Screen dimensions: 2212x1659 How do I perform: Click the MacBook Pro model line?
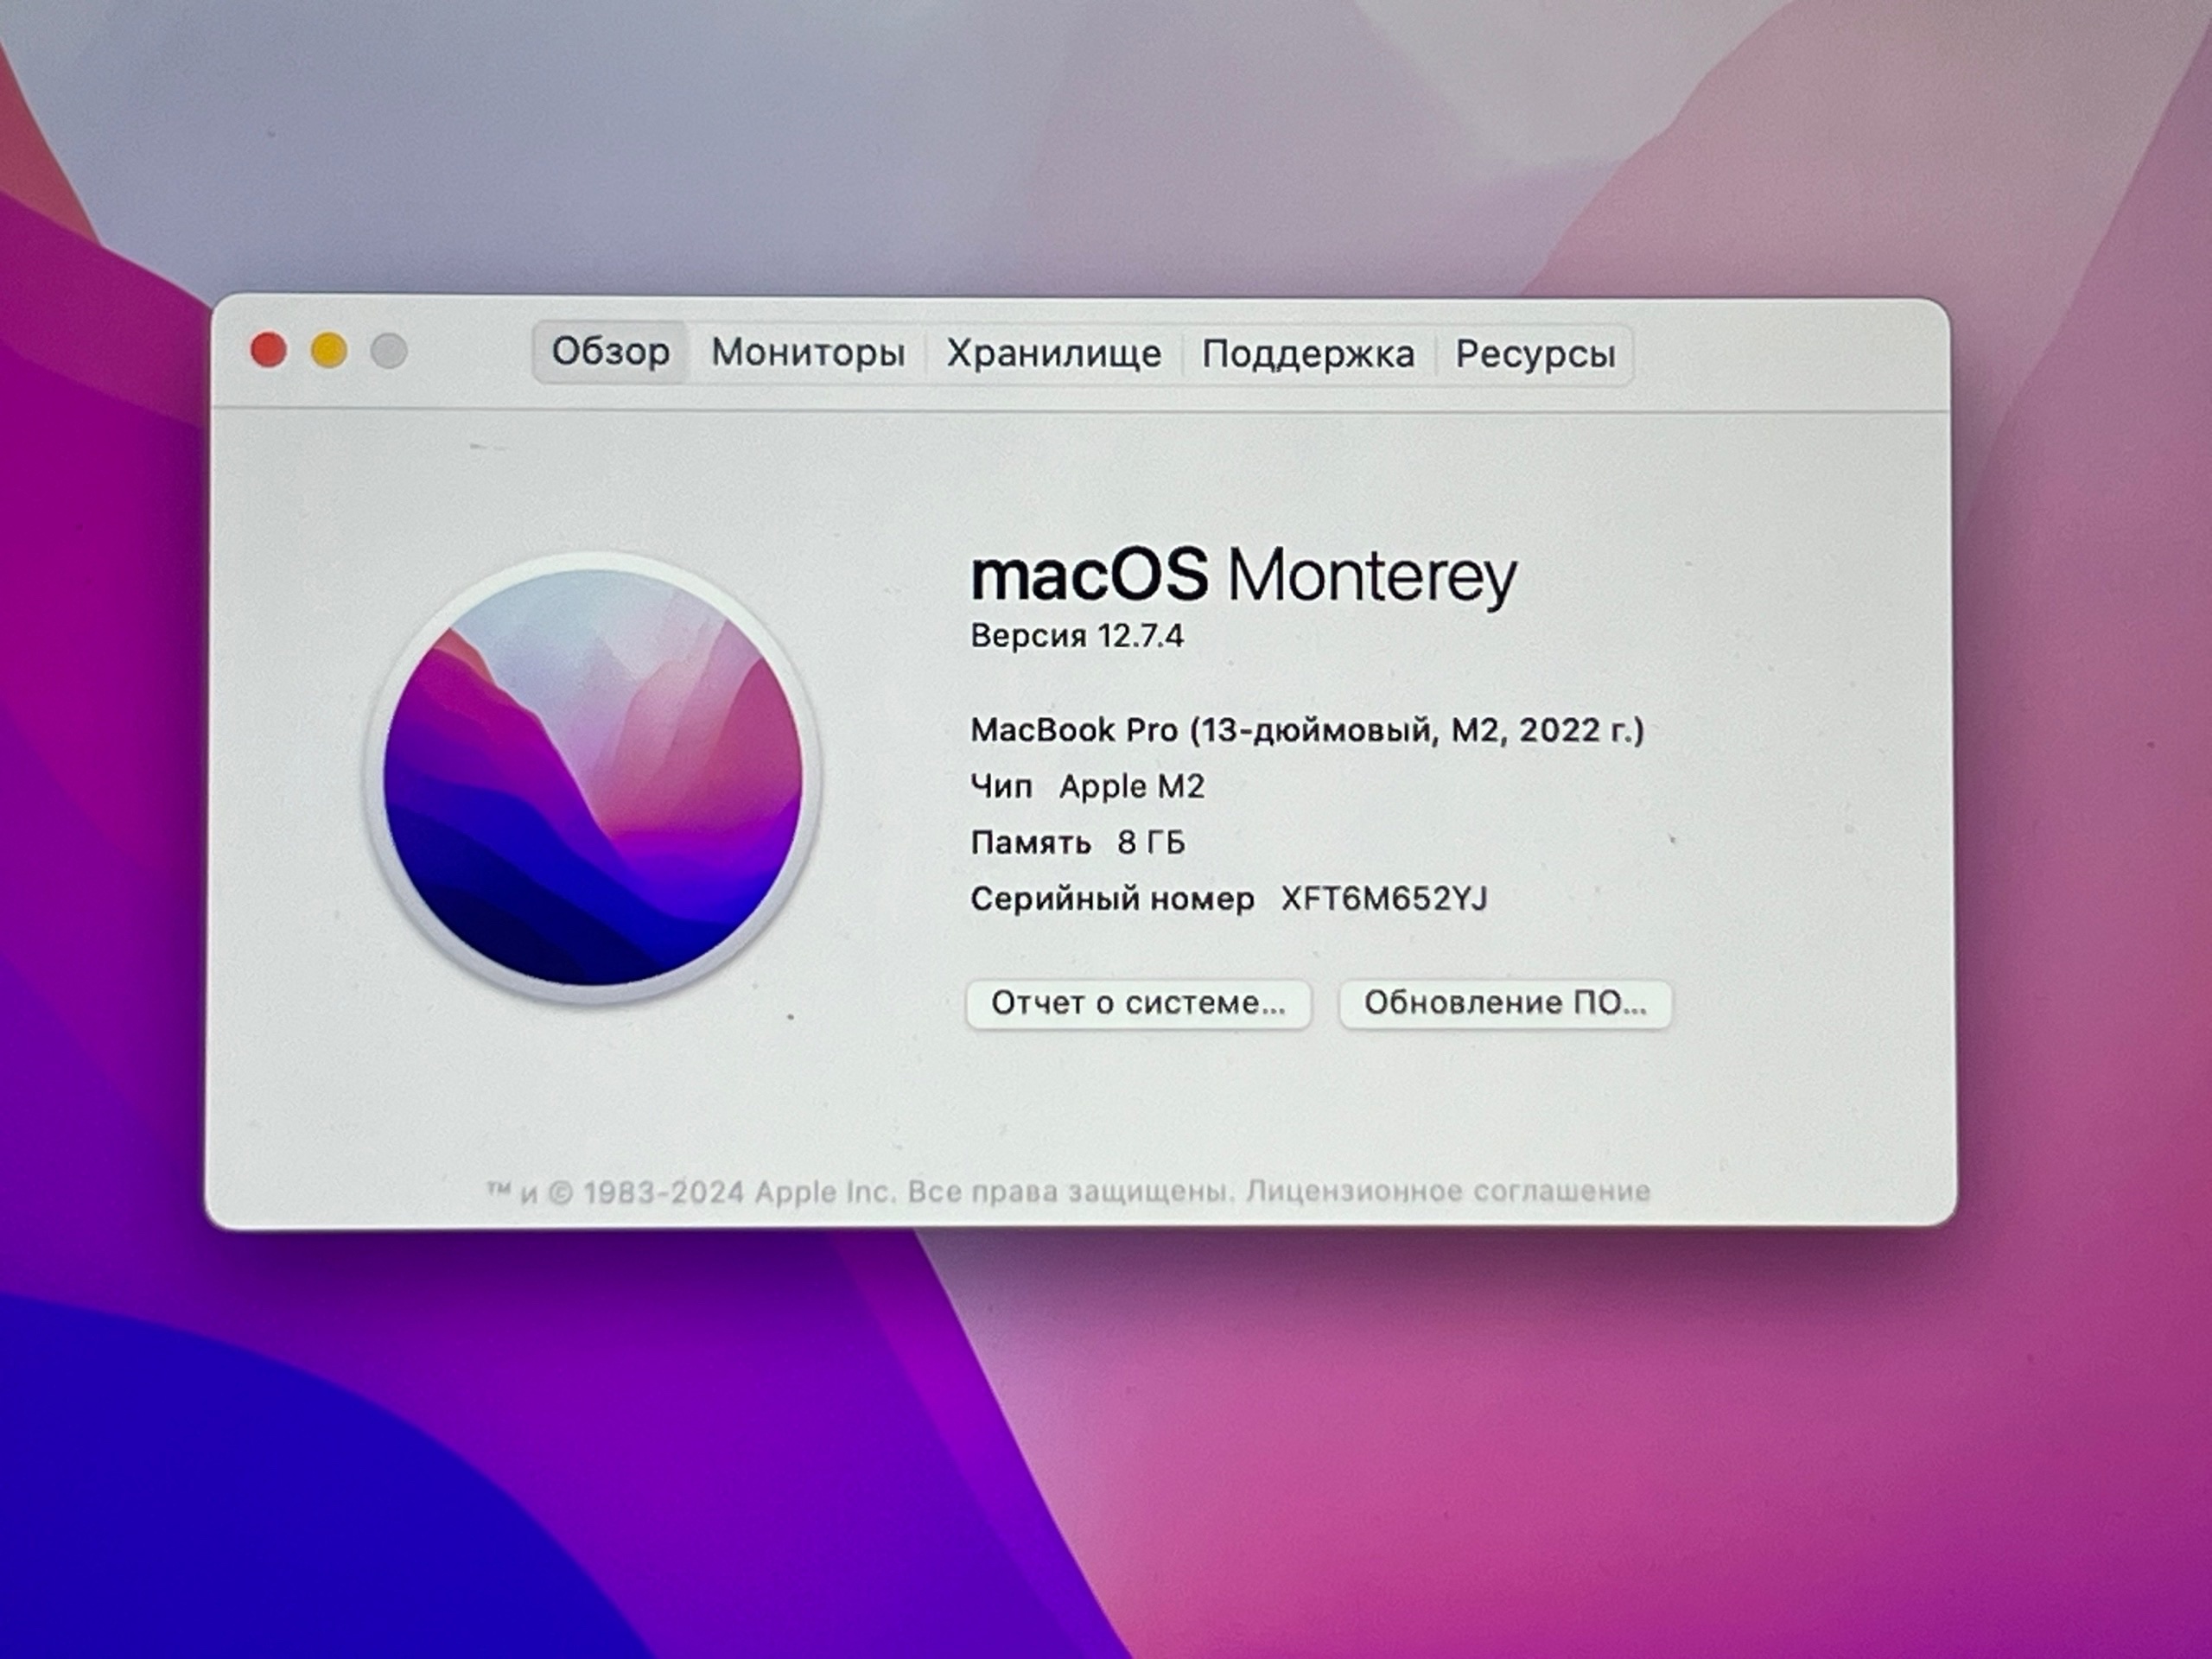click(1307, 731)
